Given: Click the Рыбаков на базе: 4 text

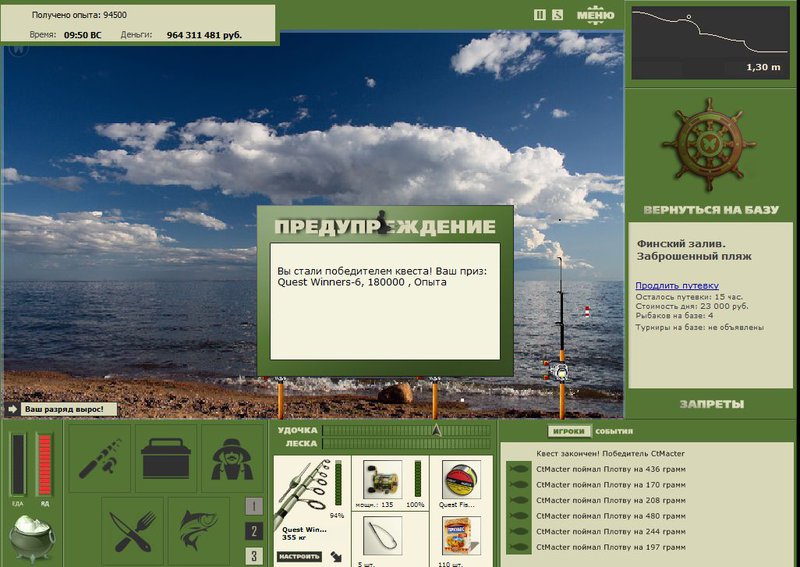Looking at the screenshot, I should (674, 316).
